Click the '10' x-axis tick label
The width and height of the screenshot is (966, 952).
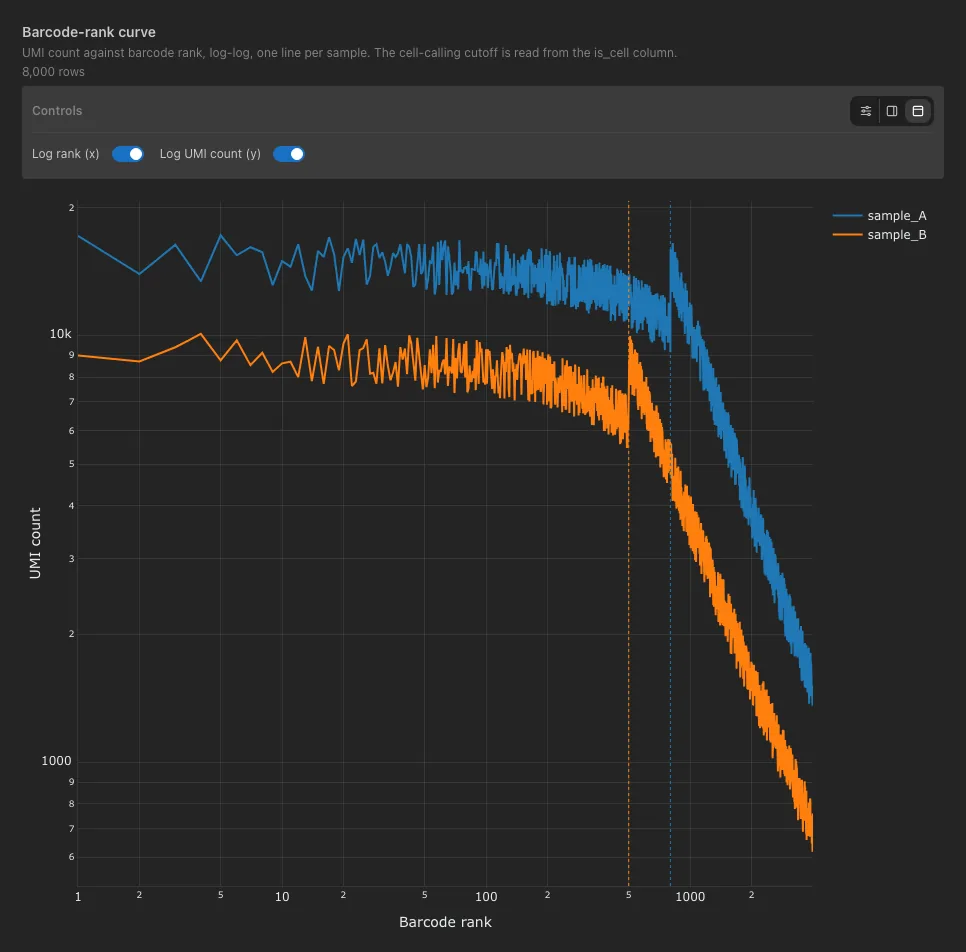pyautogui.click(x=282, y=897)
